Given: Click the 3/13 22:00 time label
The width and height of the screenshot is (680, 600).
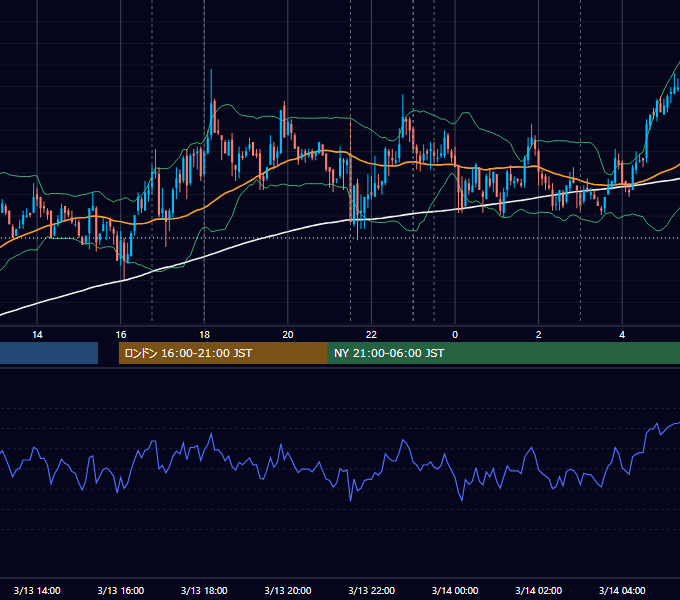Looking at the screenshot, I should click(x=372, y=590).
